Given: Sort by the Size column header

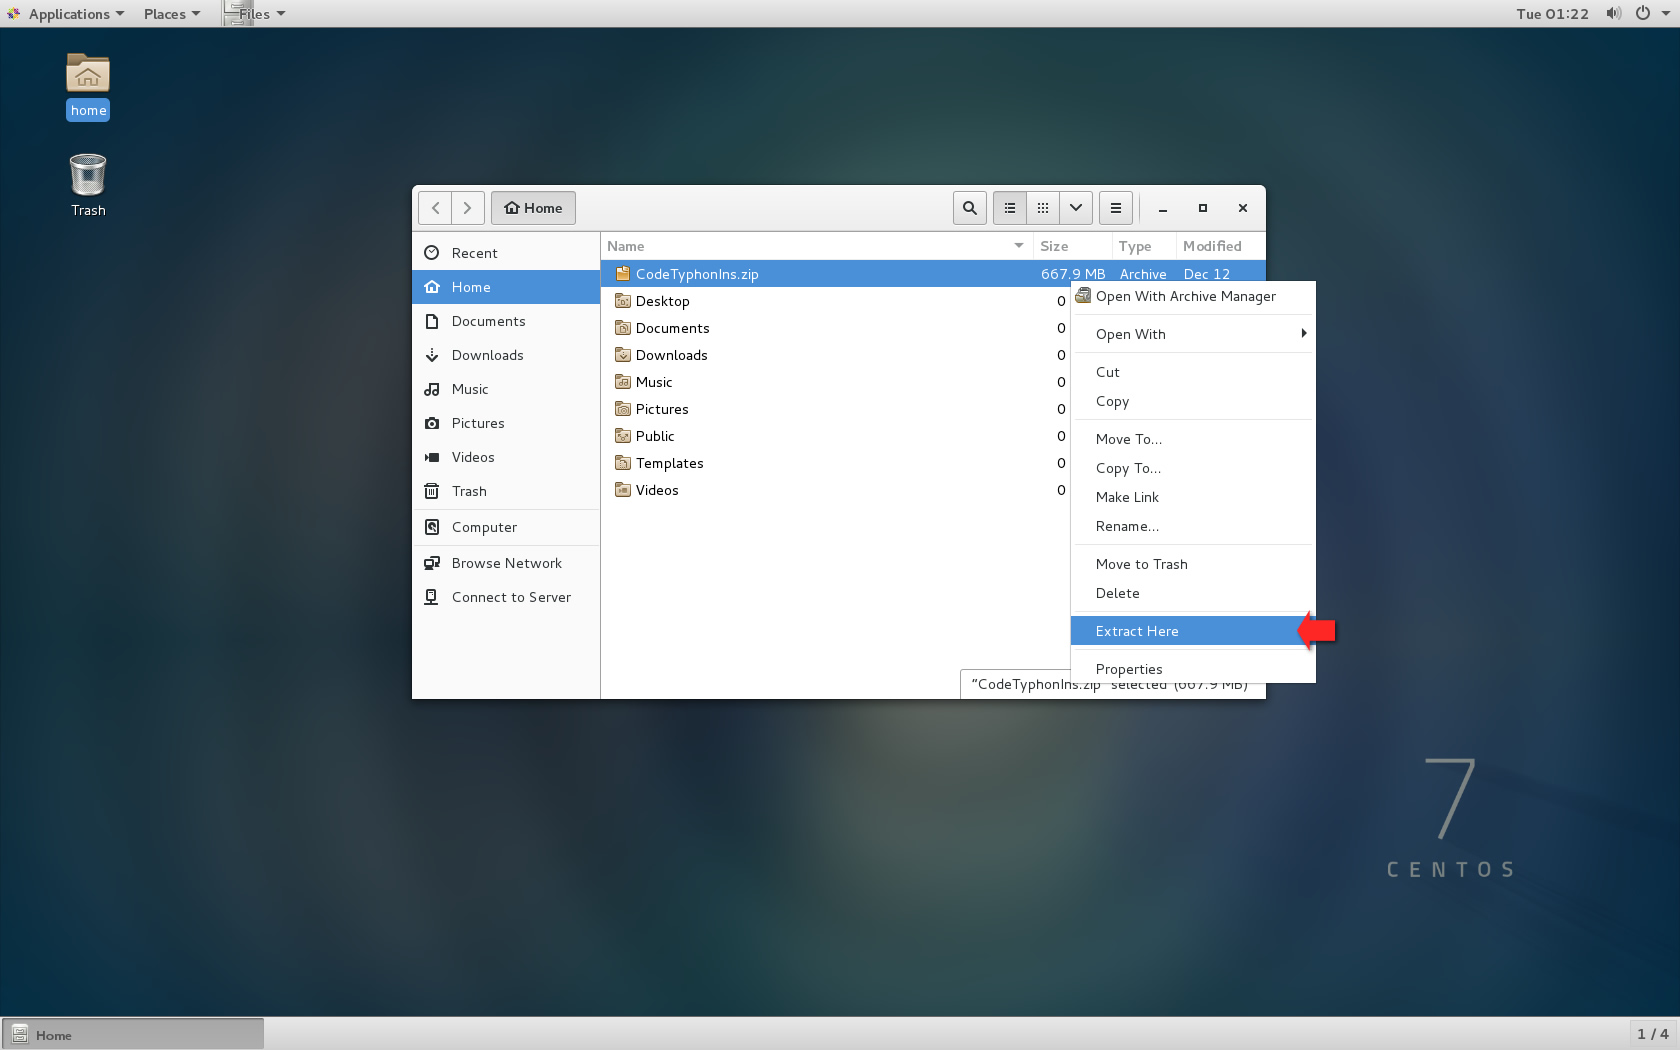Looking at the screenshot, I should (x=1072, y=246).
